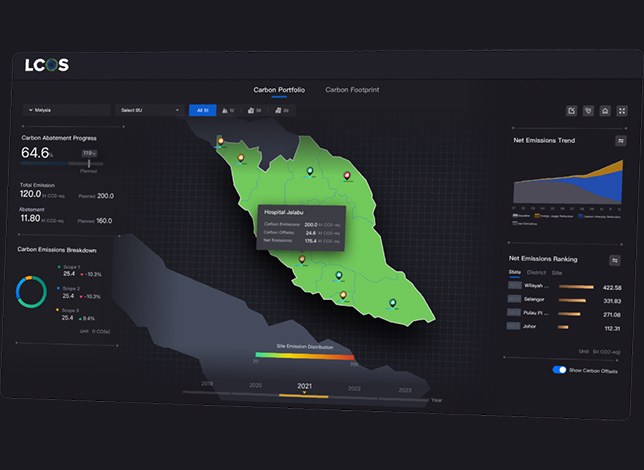Open fullscreen view icon
644x470 pixels.
pos(622,111)
